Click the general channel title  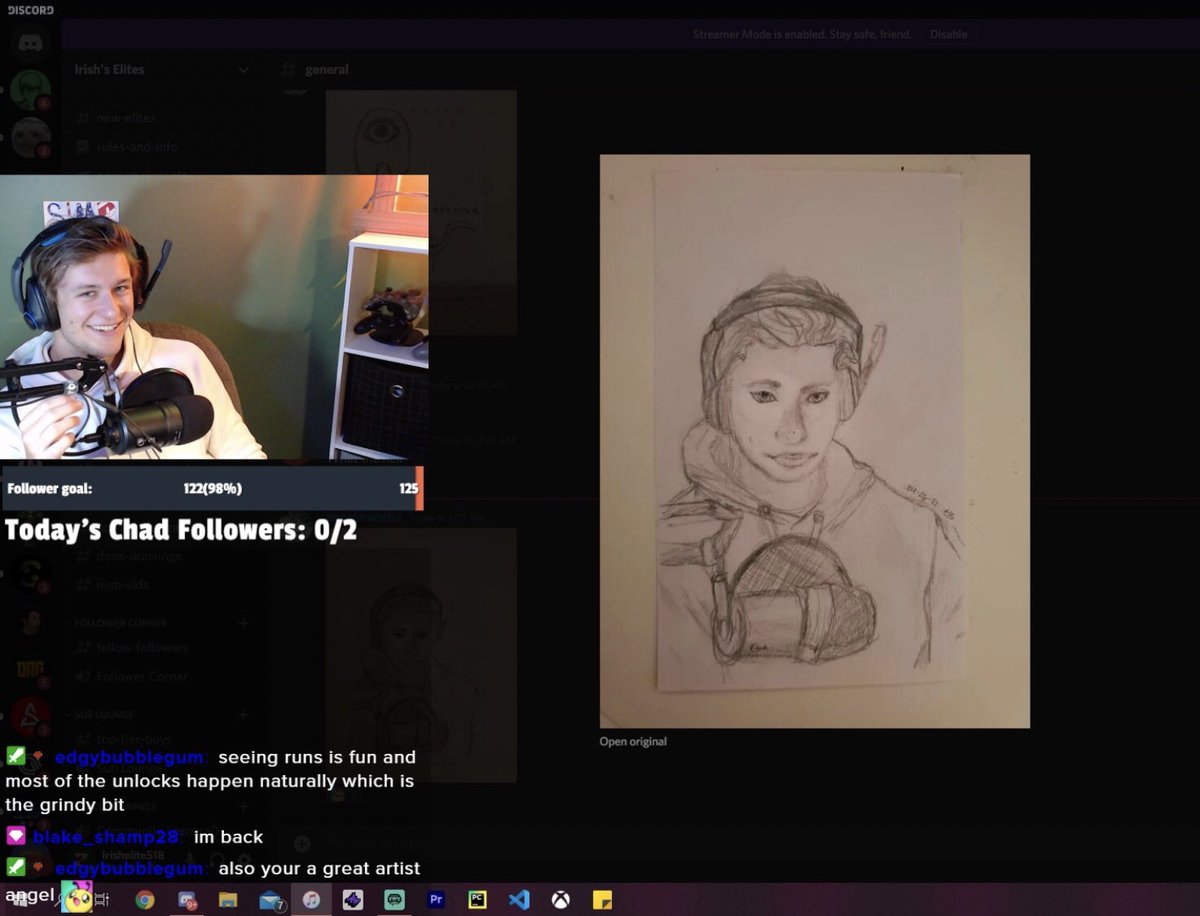tap(327, 70)
